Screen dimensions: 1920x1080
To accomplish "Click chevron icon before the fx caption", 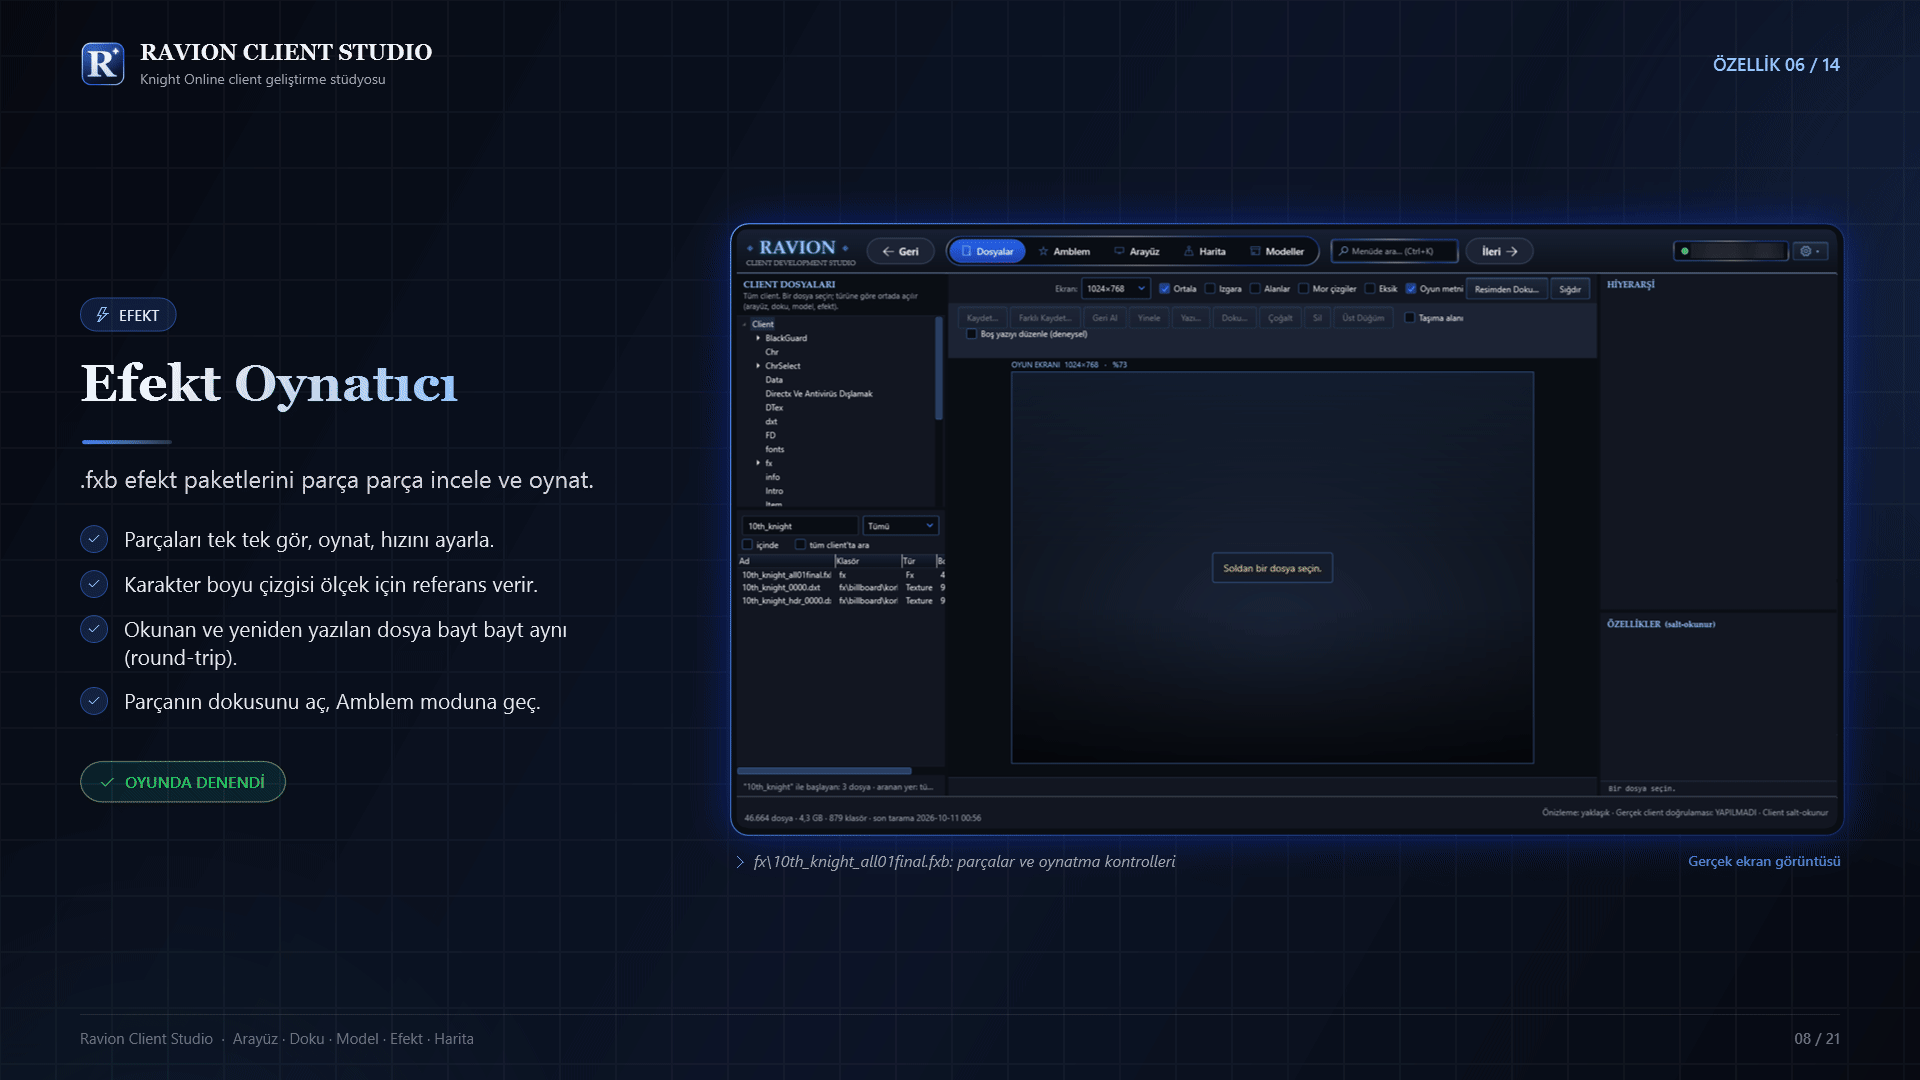I will [x=740, y=862].
